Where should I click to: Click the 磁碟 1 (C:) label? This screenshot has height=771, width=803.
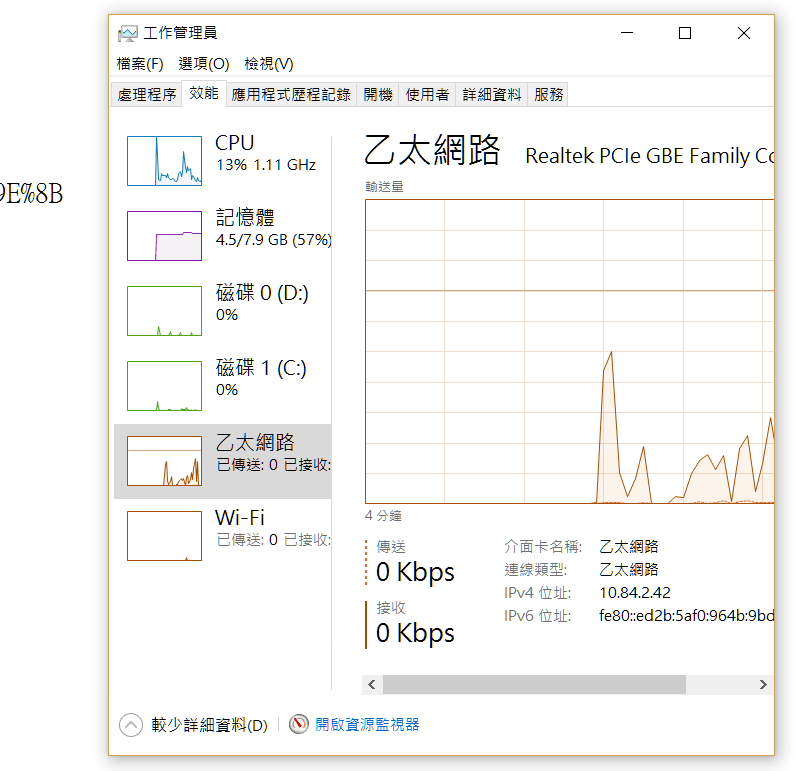point(261,368)
